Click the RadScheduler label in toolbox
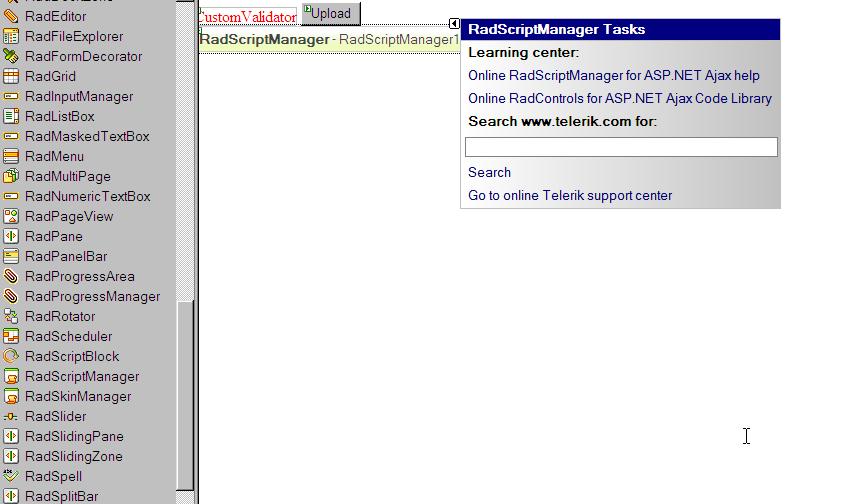The height and width of the screenshot is (504, 850). pyautogui.click(x=68, y=337)
